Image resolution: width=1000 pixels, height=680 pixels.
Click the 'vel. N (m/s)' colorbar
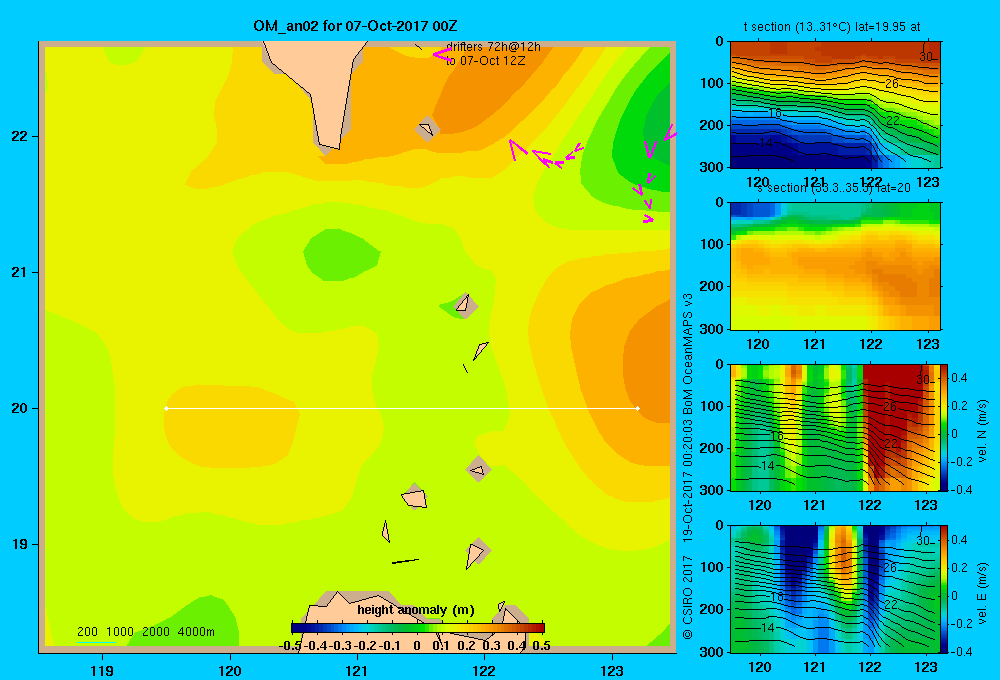[x=944, y=427]
